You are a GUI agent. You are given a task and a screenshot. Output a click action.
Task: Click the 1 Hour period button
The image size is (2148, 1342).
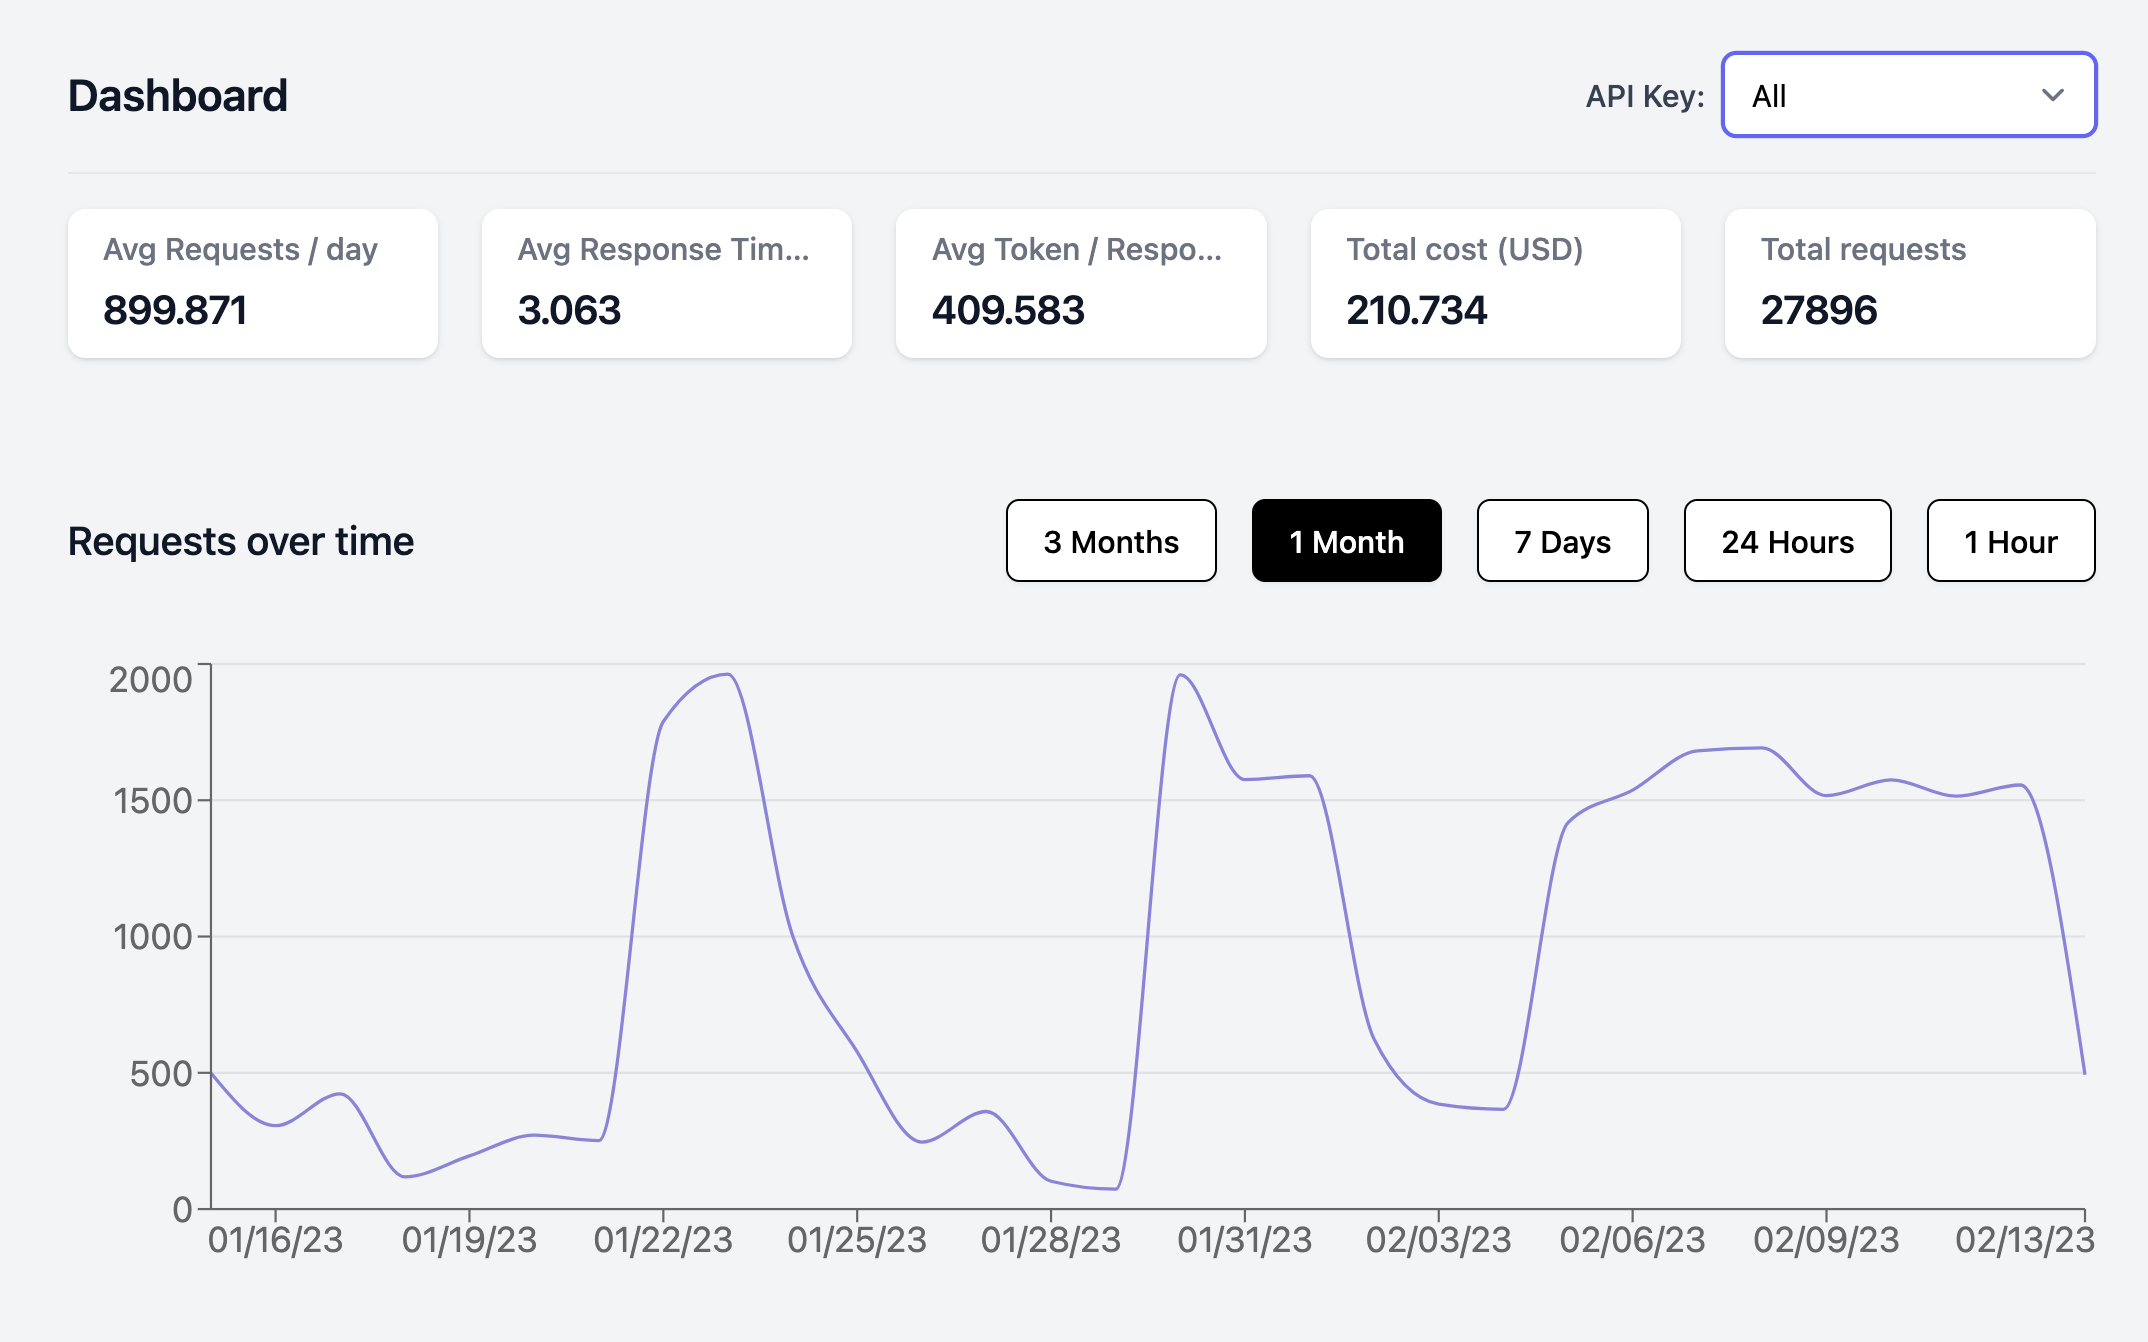pos(2009,541)
